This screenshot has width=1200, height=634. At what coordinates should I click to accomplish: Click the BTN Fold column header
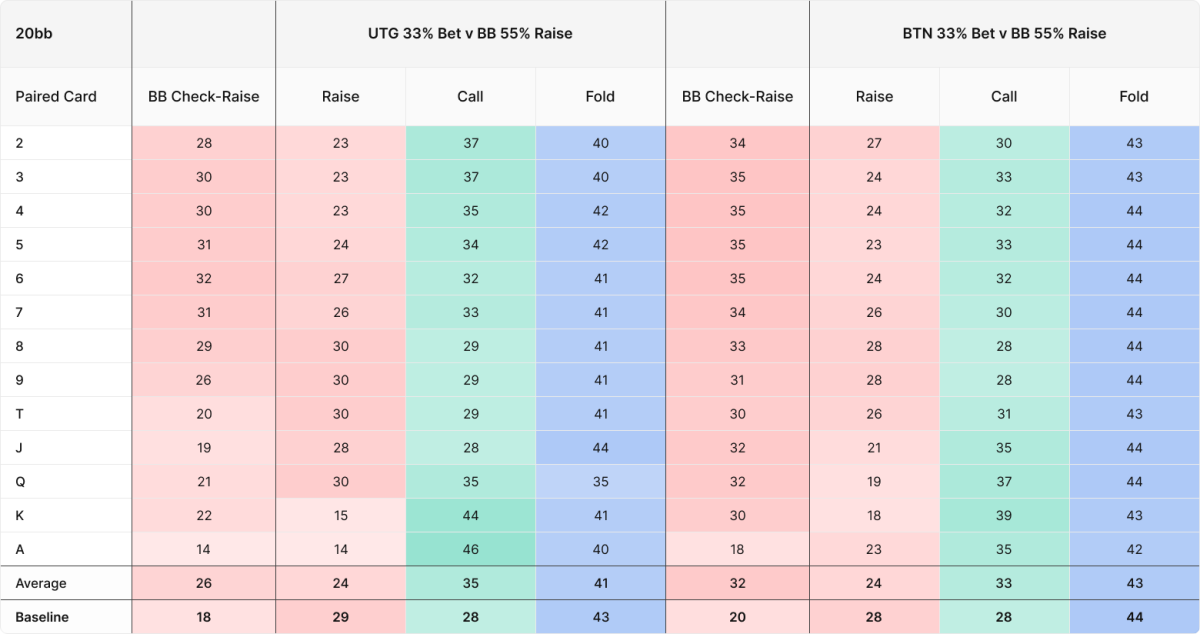pyautogui.click(x=1134, y=97)
